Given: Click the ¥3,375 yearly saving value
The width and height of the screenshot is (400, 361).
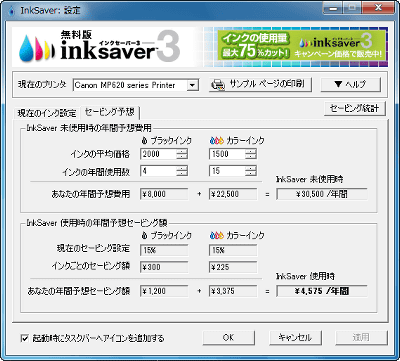Looking at the screenshot, I should (233, 291).
